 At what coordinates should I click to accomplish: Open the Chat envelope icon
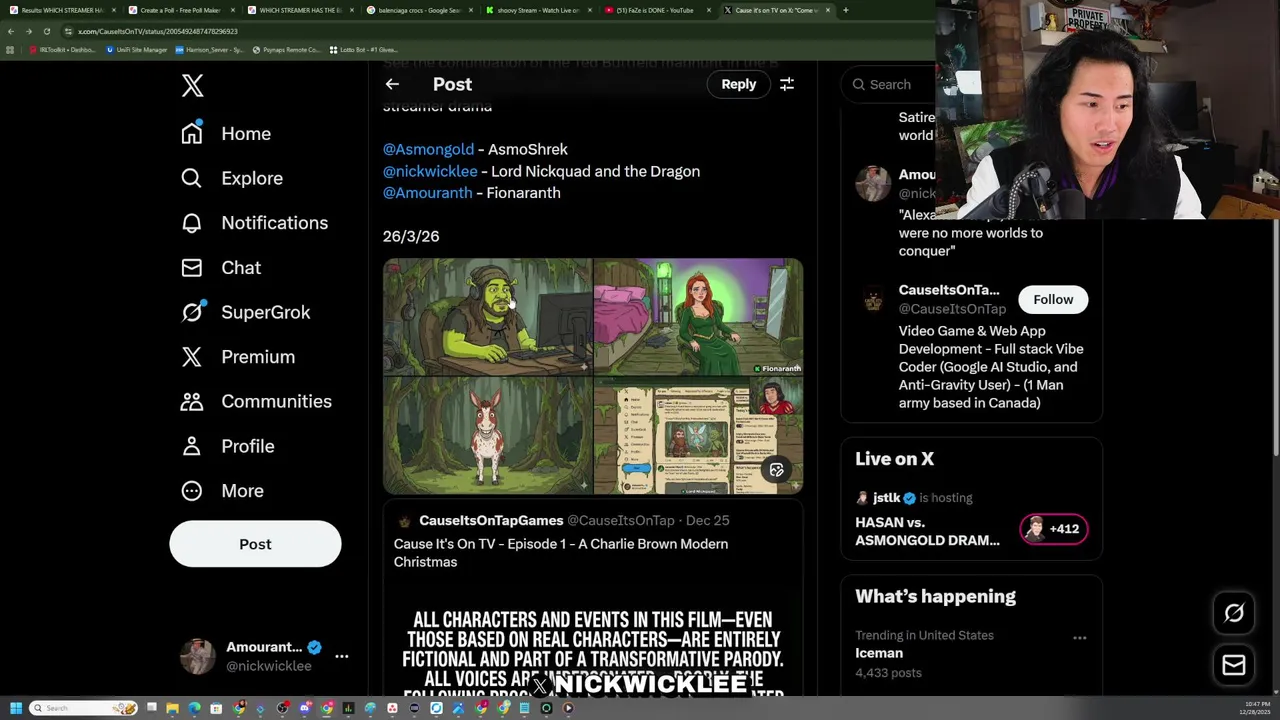coord(191,267)
